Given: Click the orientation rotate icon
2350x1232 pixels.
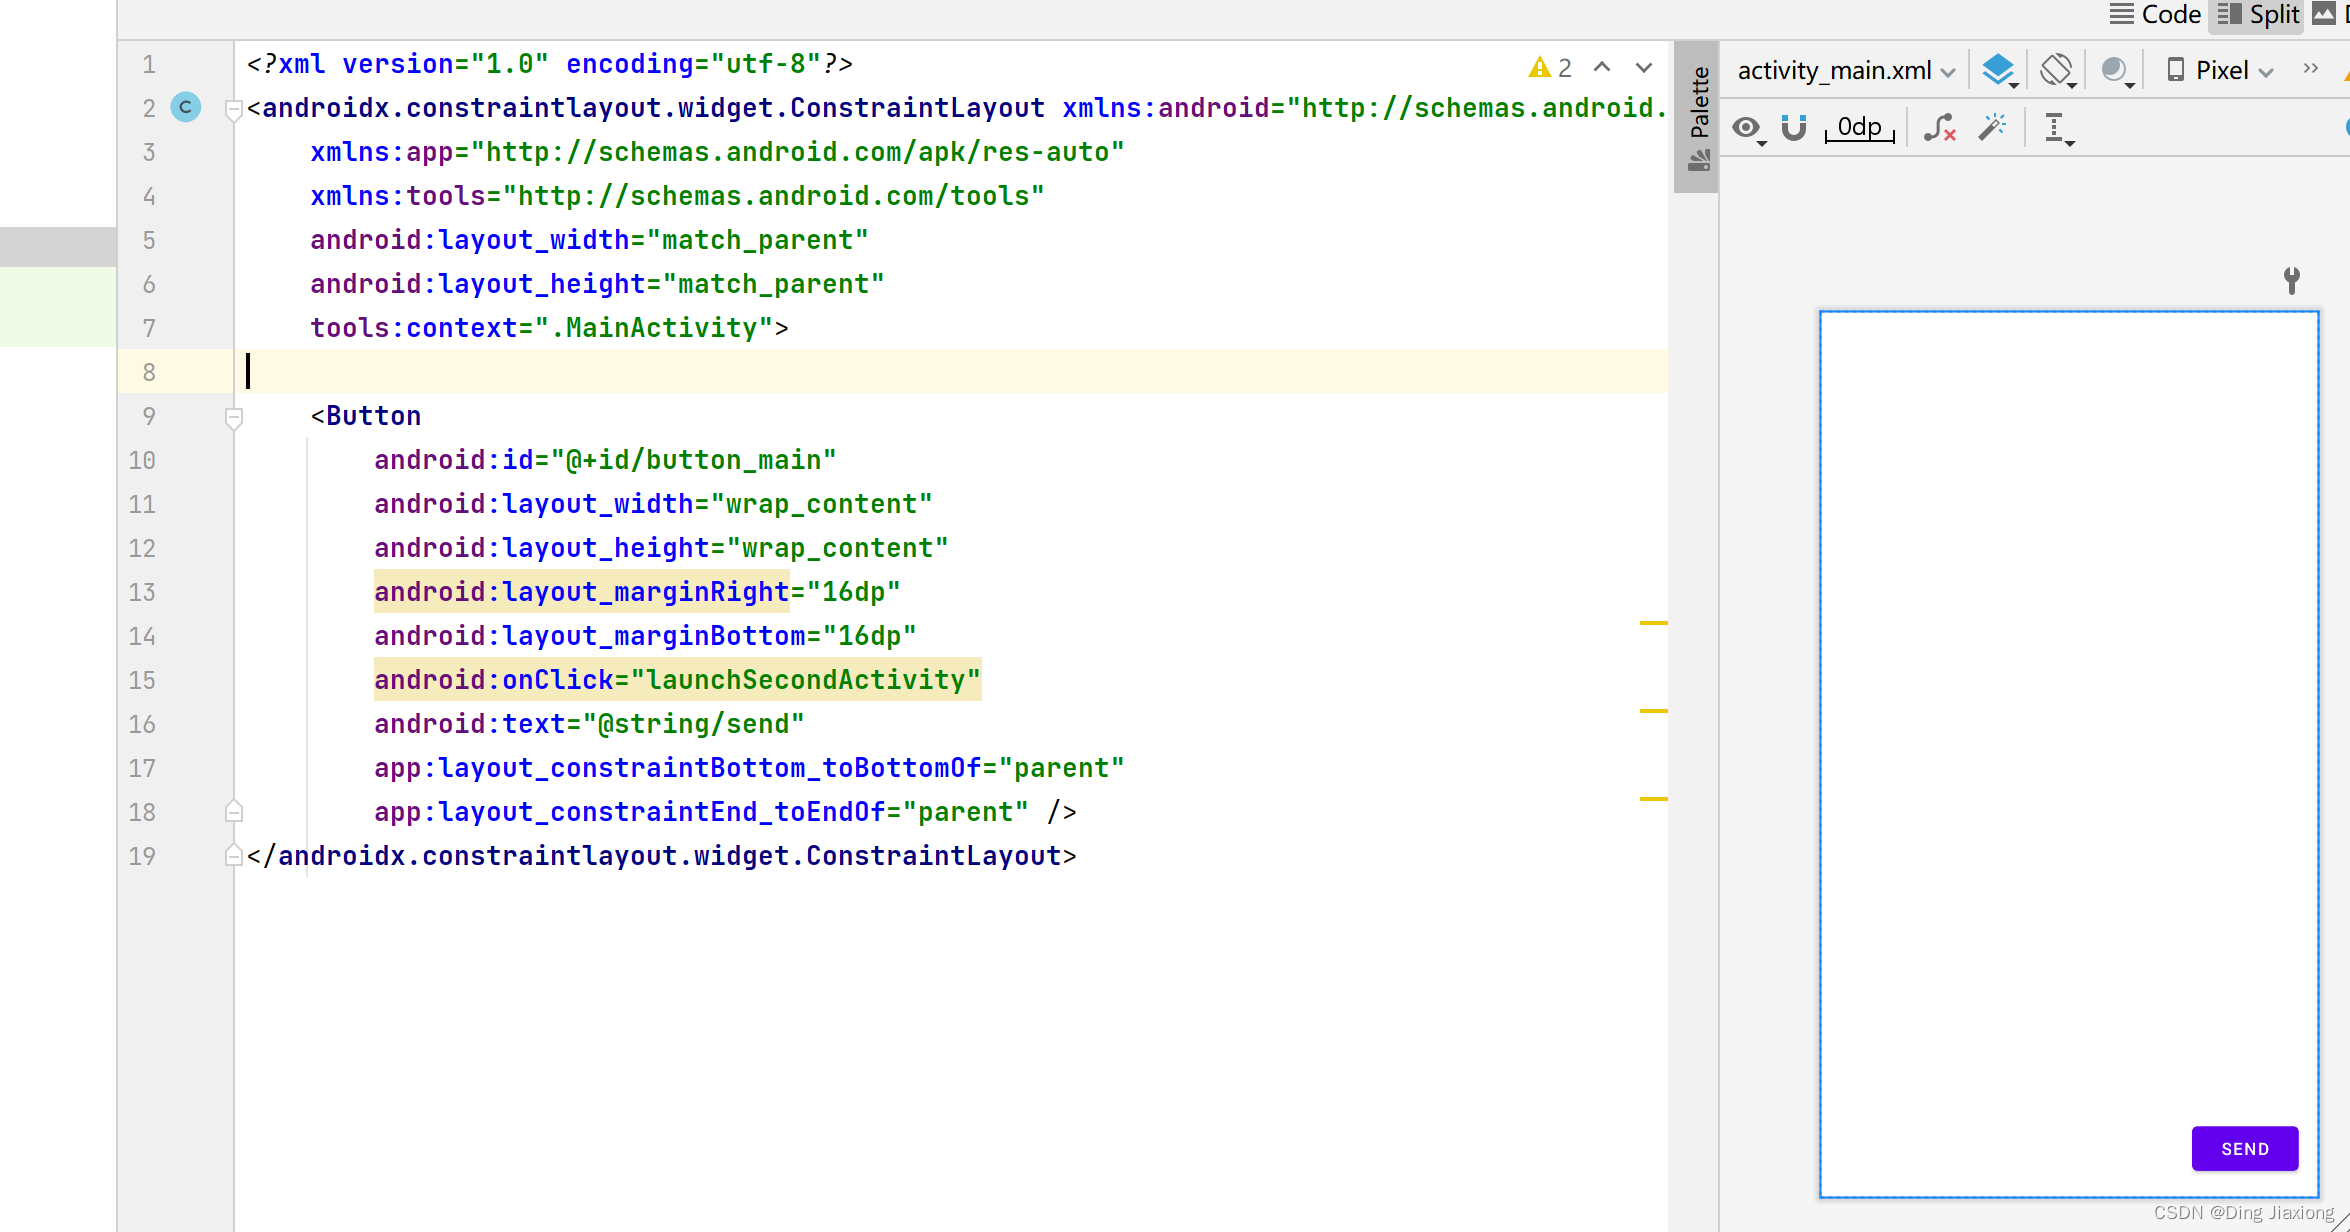Looking at the screenshot, I should pyautogui.click(x=2057, y=70).
